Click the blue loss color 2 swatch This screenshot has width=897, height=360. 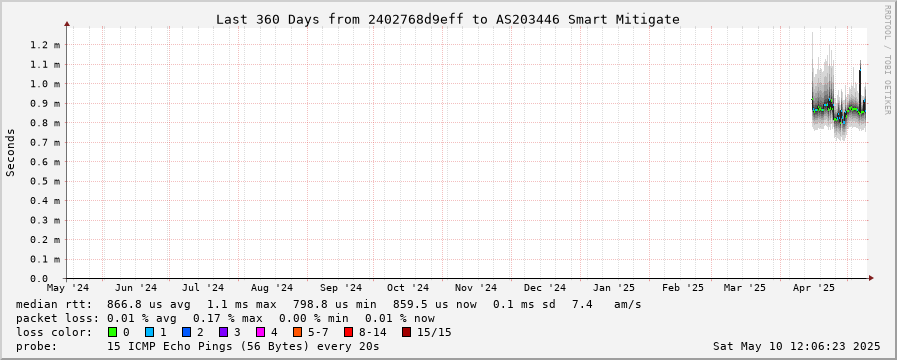186,332
